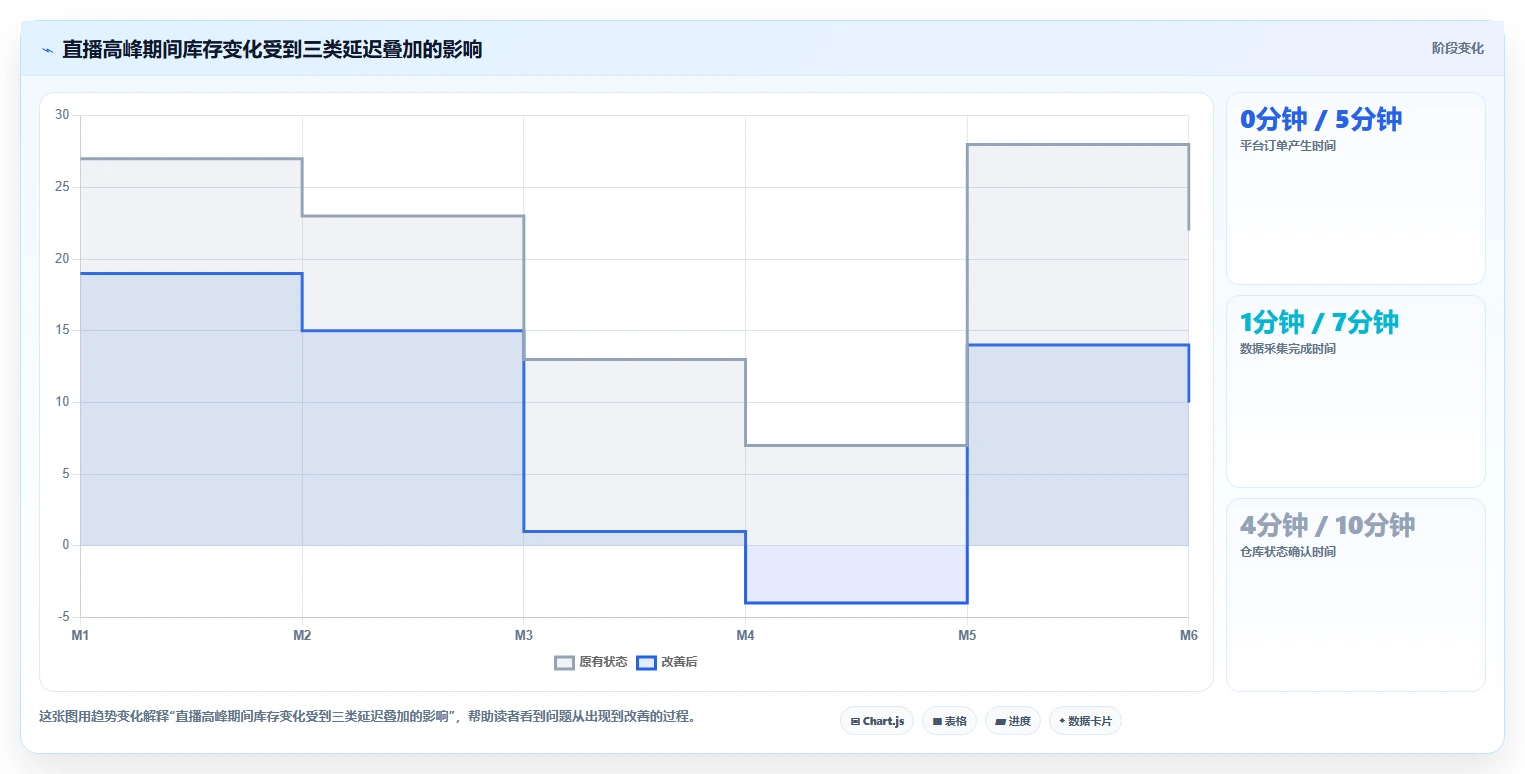Click the 30 y-axis tick label

click(x=62, y=115)
